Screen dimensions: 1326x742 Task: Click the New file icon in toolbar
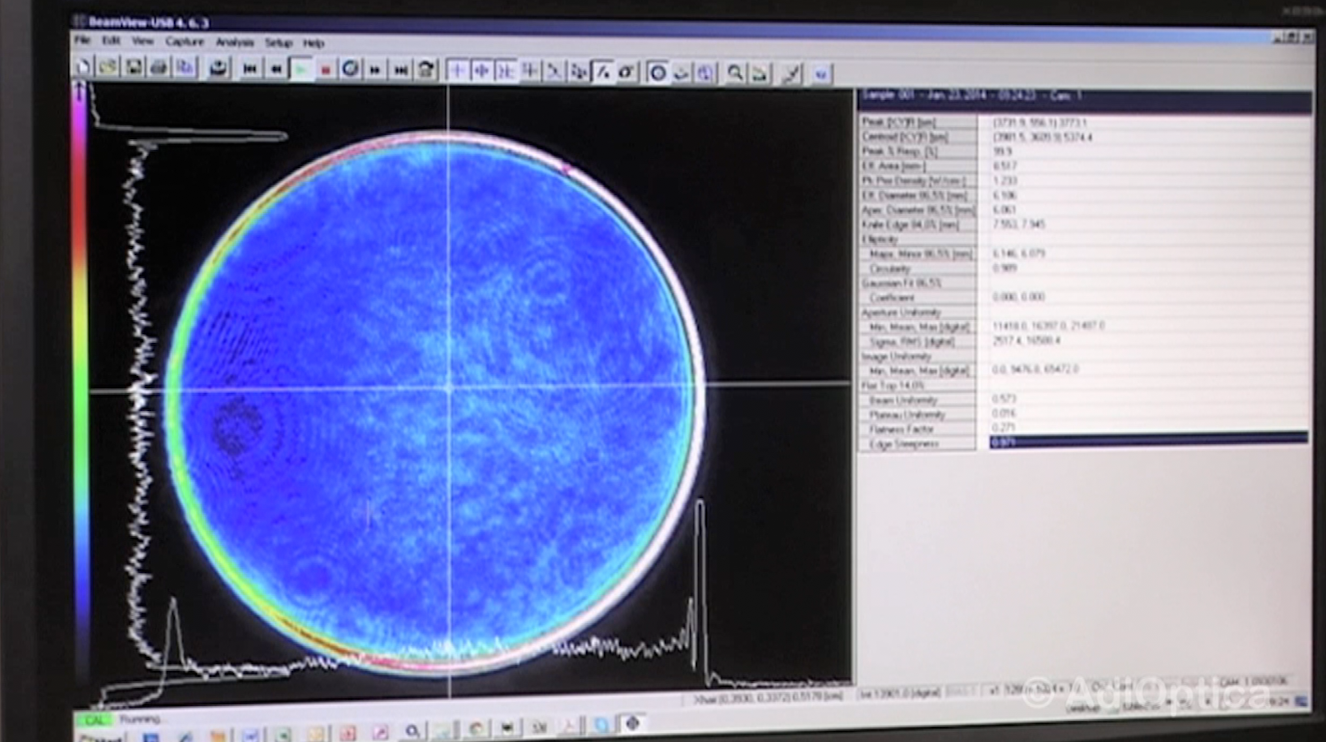(x=83, y=67)
